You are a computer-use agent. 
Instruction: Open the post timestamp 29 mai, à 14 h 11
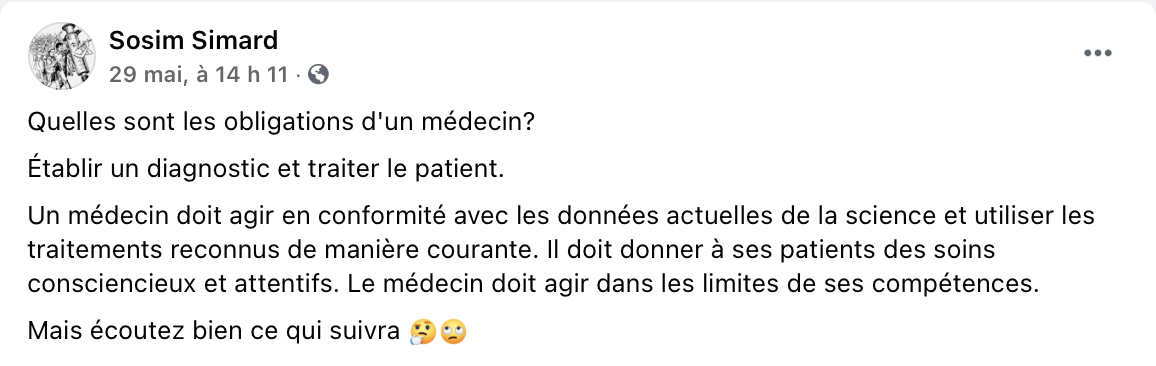point(198,75)
